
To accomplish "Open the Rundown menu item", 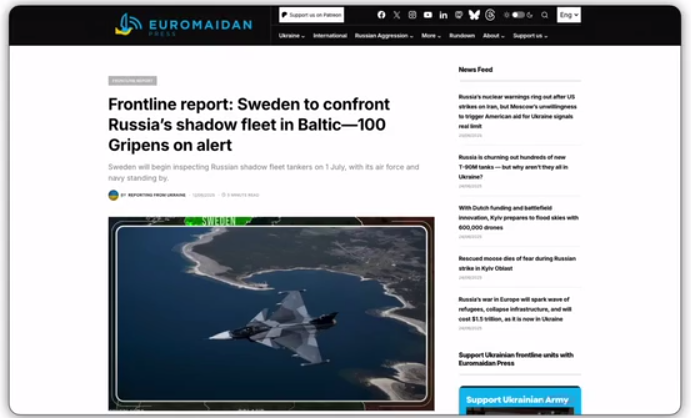I will tap(462, 36).
